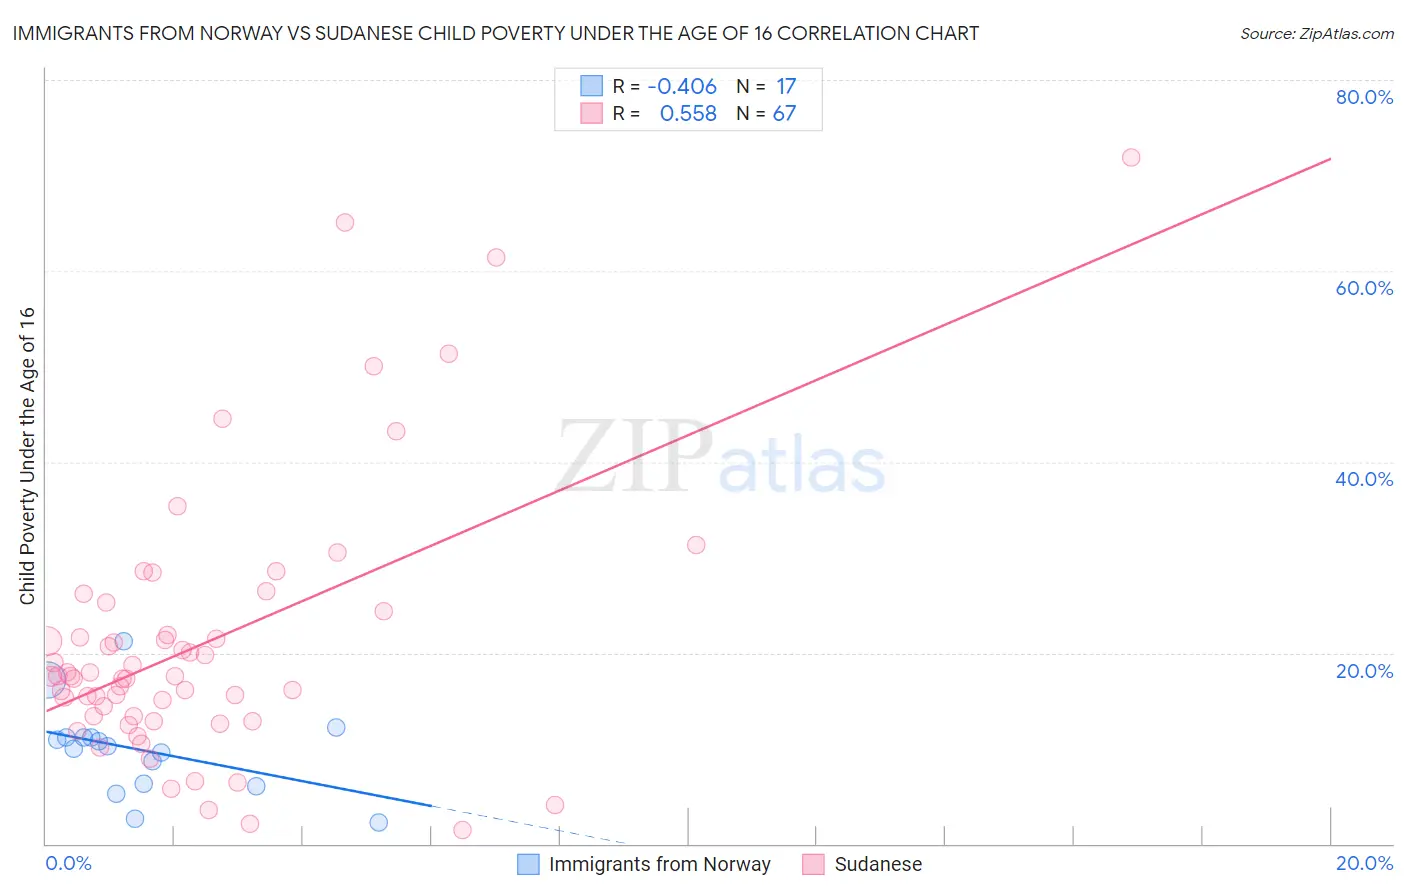Screen dimensions: 1406x892
Task: Click the pink Sudanese legend swatch
Action: pos(813,864)
